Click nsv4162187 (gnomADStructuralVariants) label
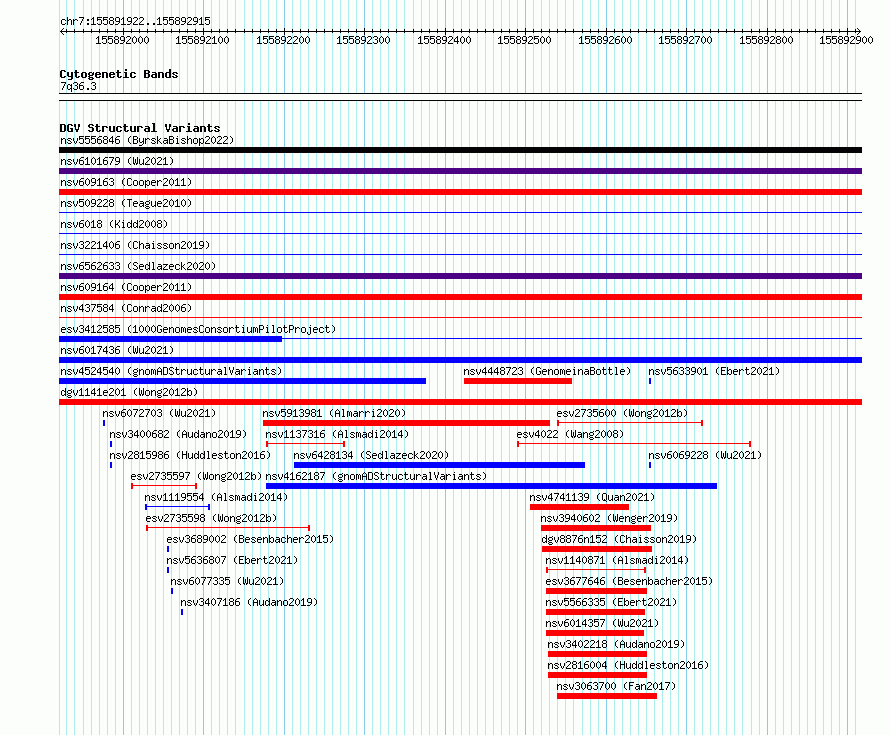This screenshot has height=735, width=890. coord(376,476)
